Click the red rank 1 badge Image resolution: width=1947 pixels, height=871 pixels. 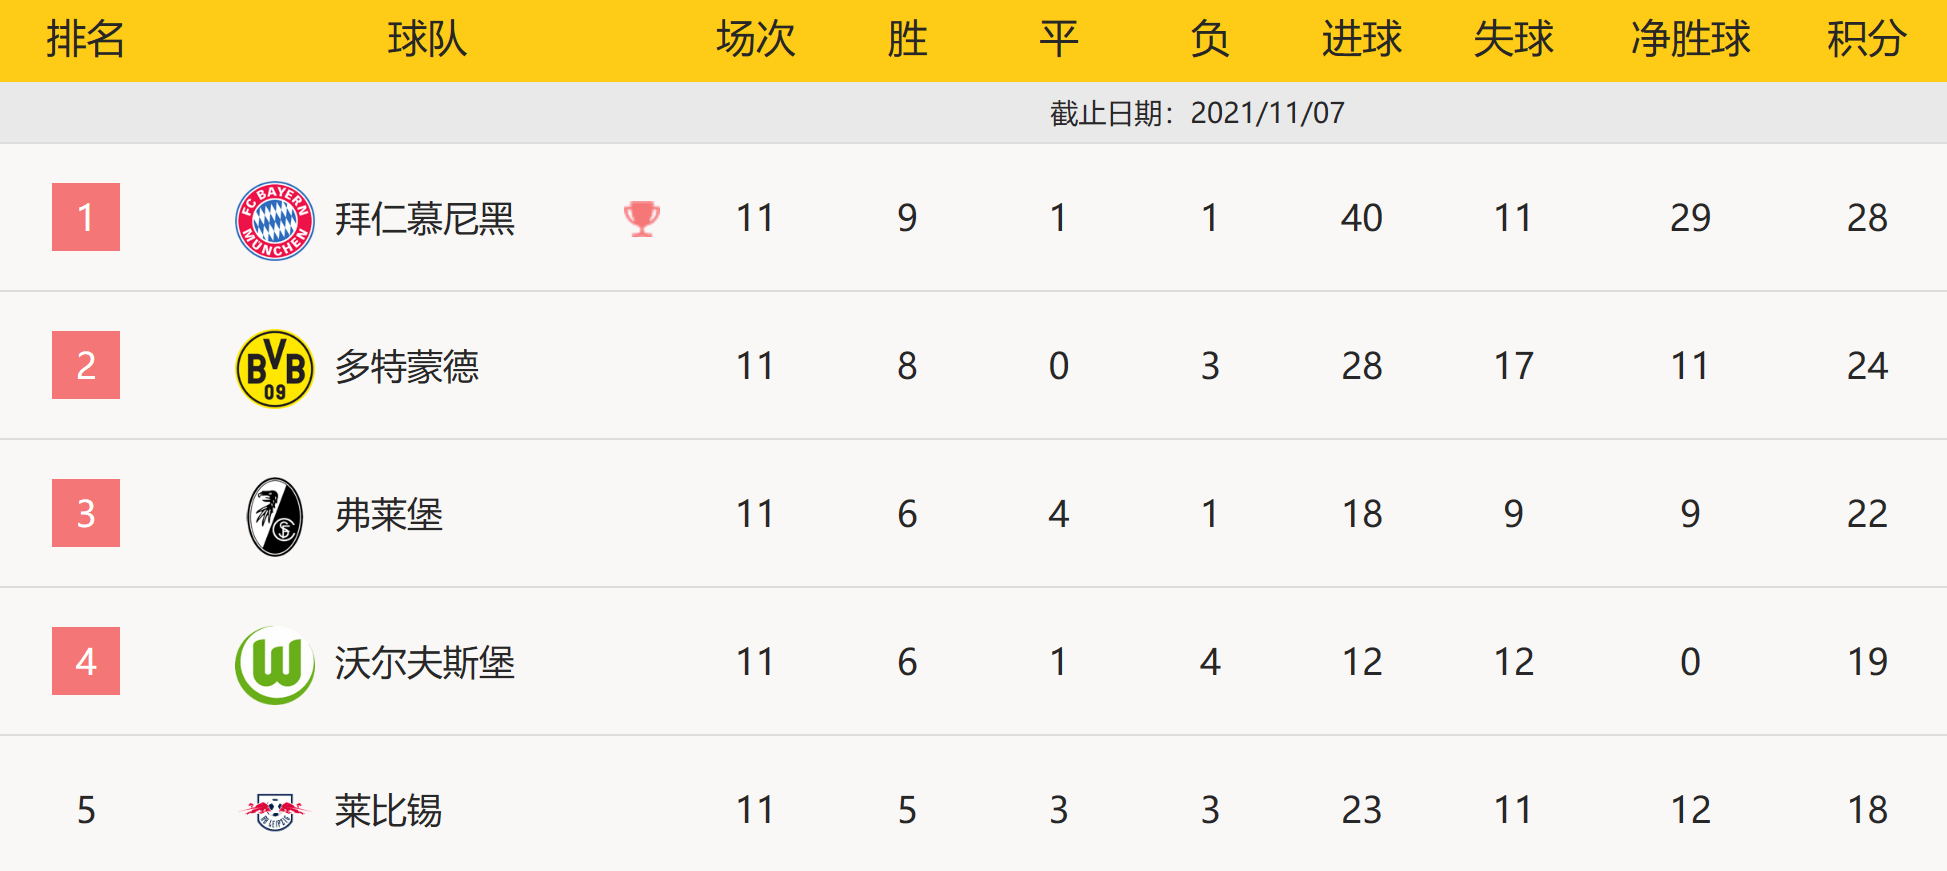click(x=86, y=217)
